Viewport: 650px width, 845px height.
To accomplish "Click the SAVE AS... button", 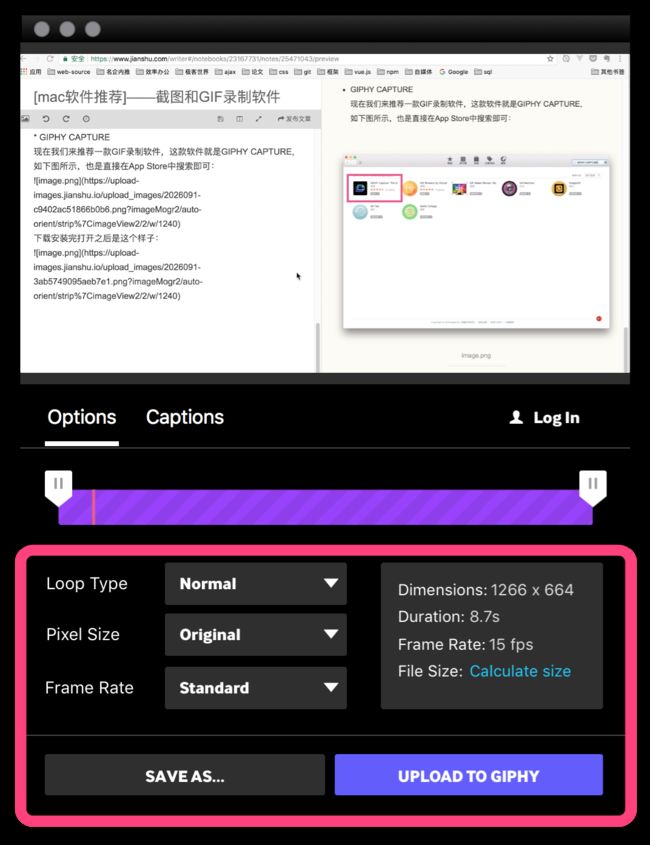I will [x=185, y=775].
